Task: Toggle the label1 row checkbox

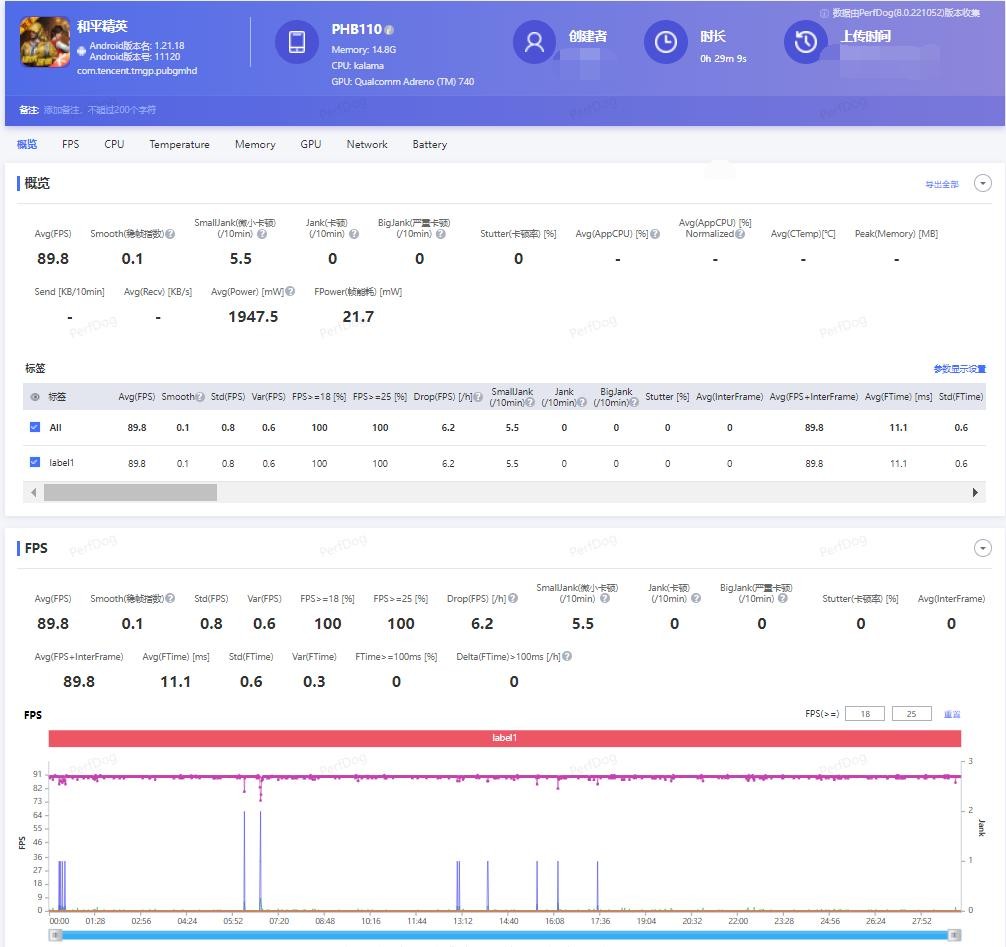Action: [x=35, y=463]
